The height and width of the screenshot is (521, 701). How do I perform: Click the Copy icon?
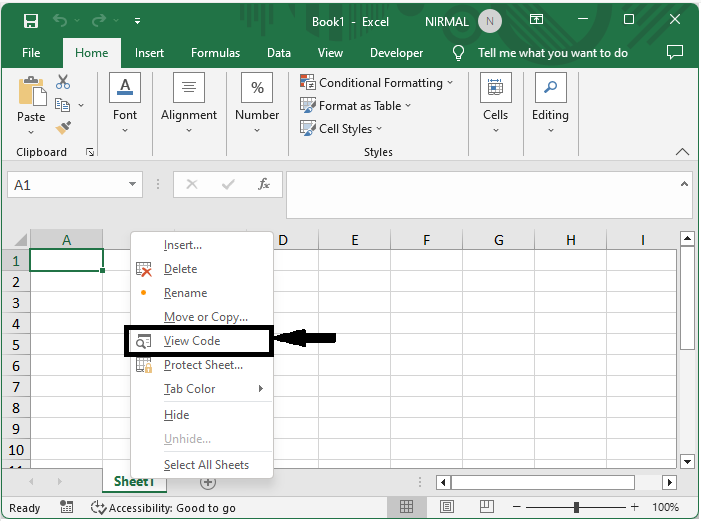(x=62, y=105)
